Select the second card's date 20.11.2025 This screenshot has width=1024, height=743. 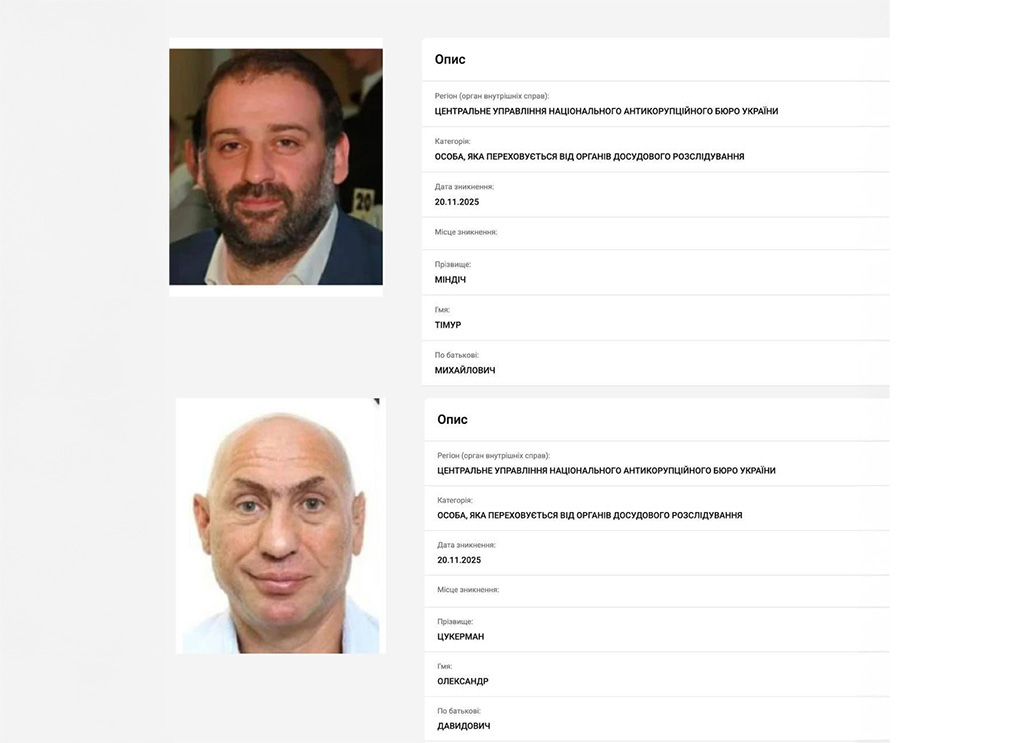tap(459, 560)
